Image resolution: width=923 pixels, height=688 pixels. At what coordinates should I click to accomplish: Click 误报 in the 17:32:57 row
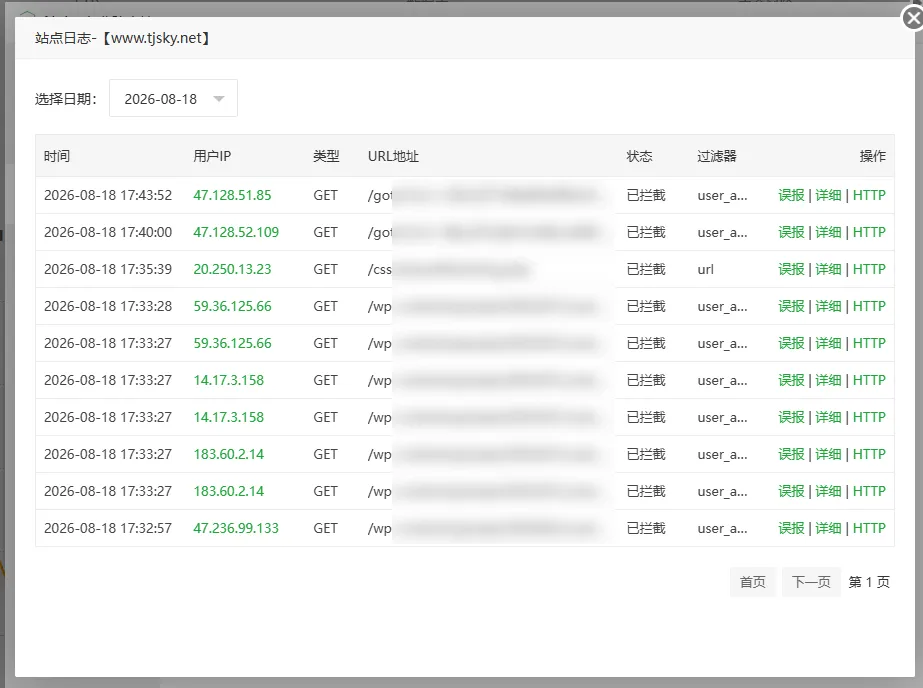791,529
